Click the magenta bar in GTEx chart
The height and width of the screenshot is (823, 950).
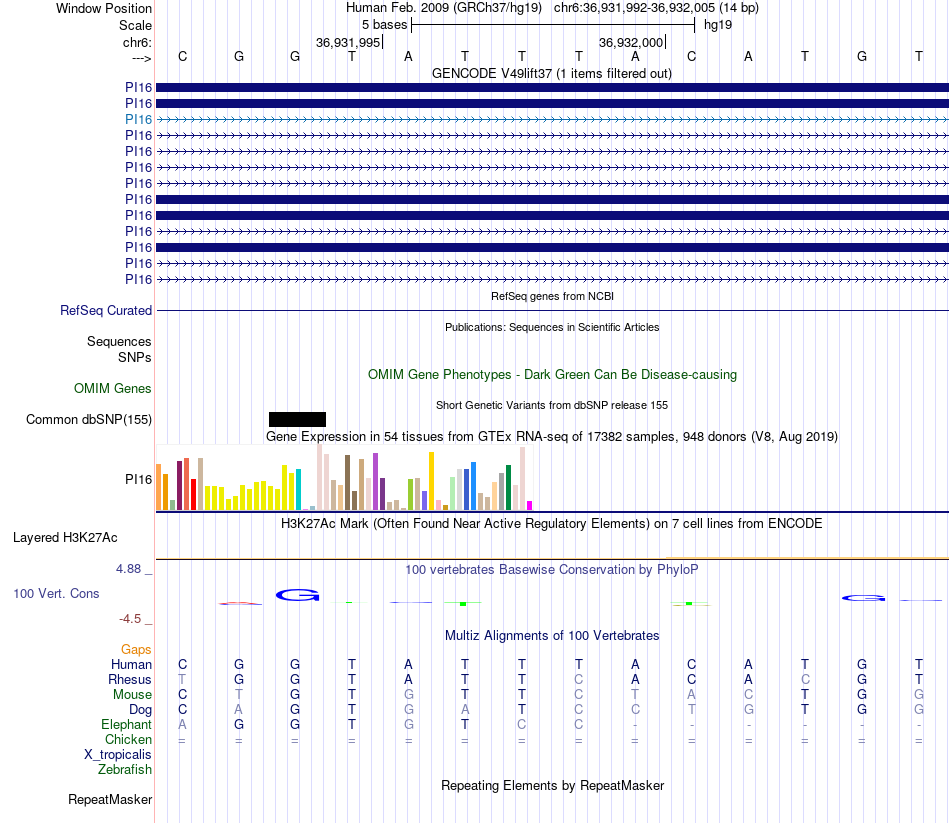point(530,505)
